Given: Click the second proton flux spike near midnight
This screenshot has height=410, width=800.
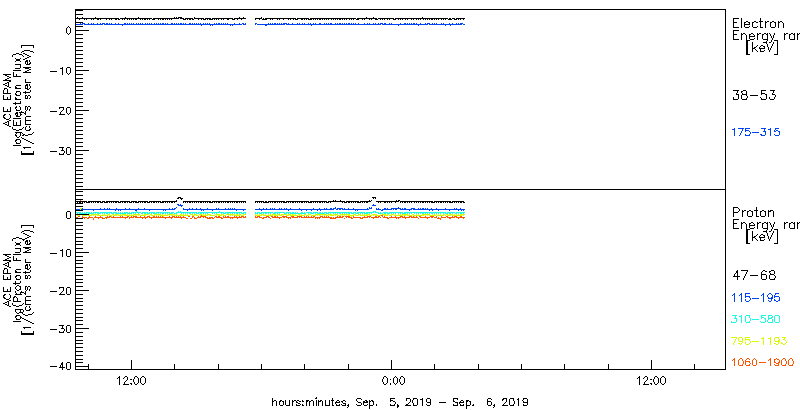Looking at the screenshot, I should pos(374,198).
